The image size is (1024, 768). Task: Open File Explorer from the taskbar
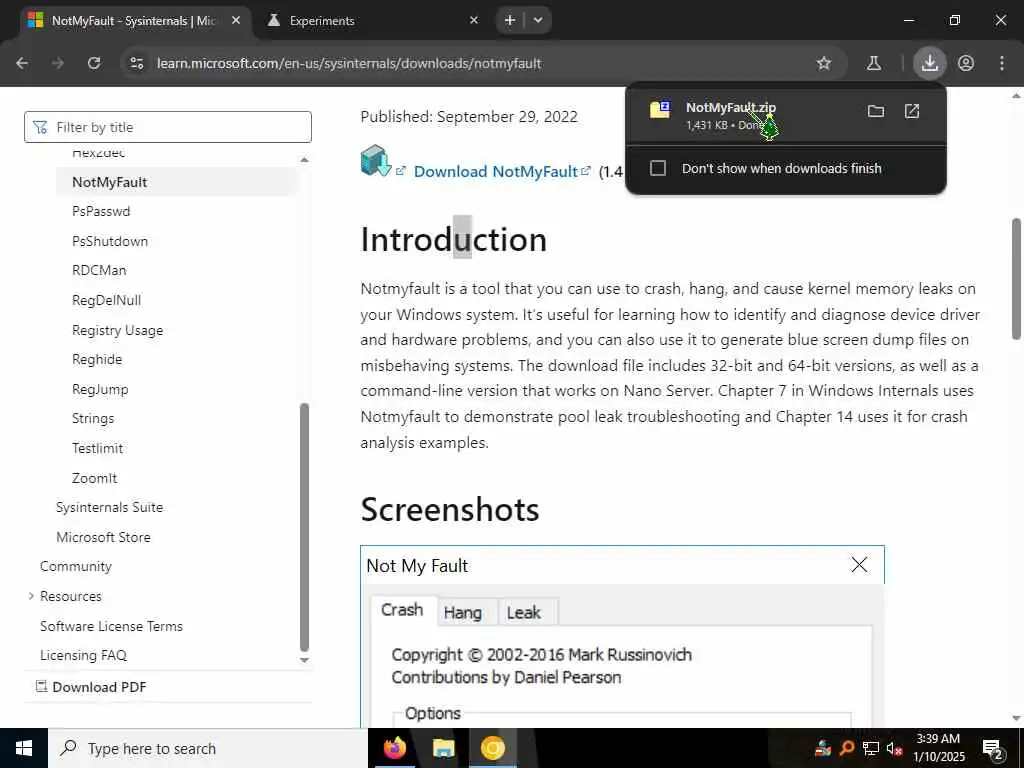(x=443, y=748)
